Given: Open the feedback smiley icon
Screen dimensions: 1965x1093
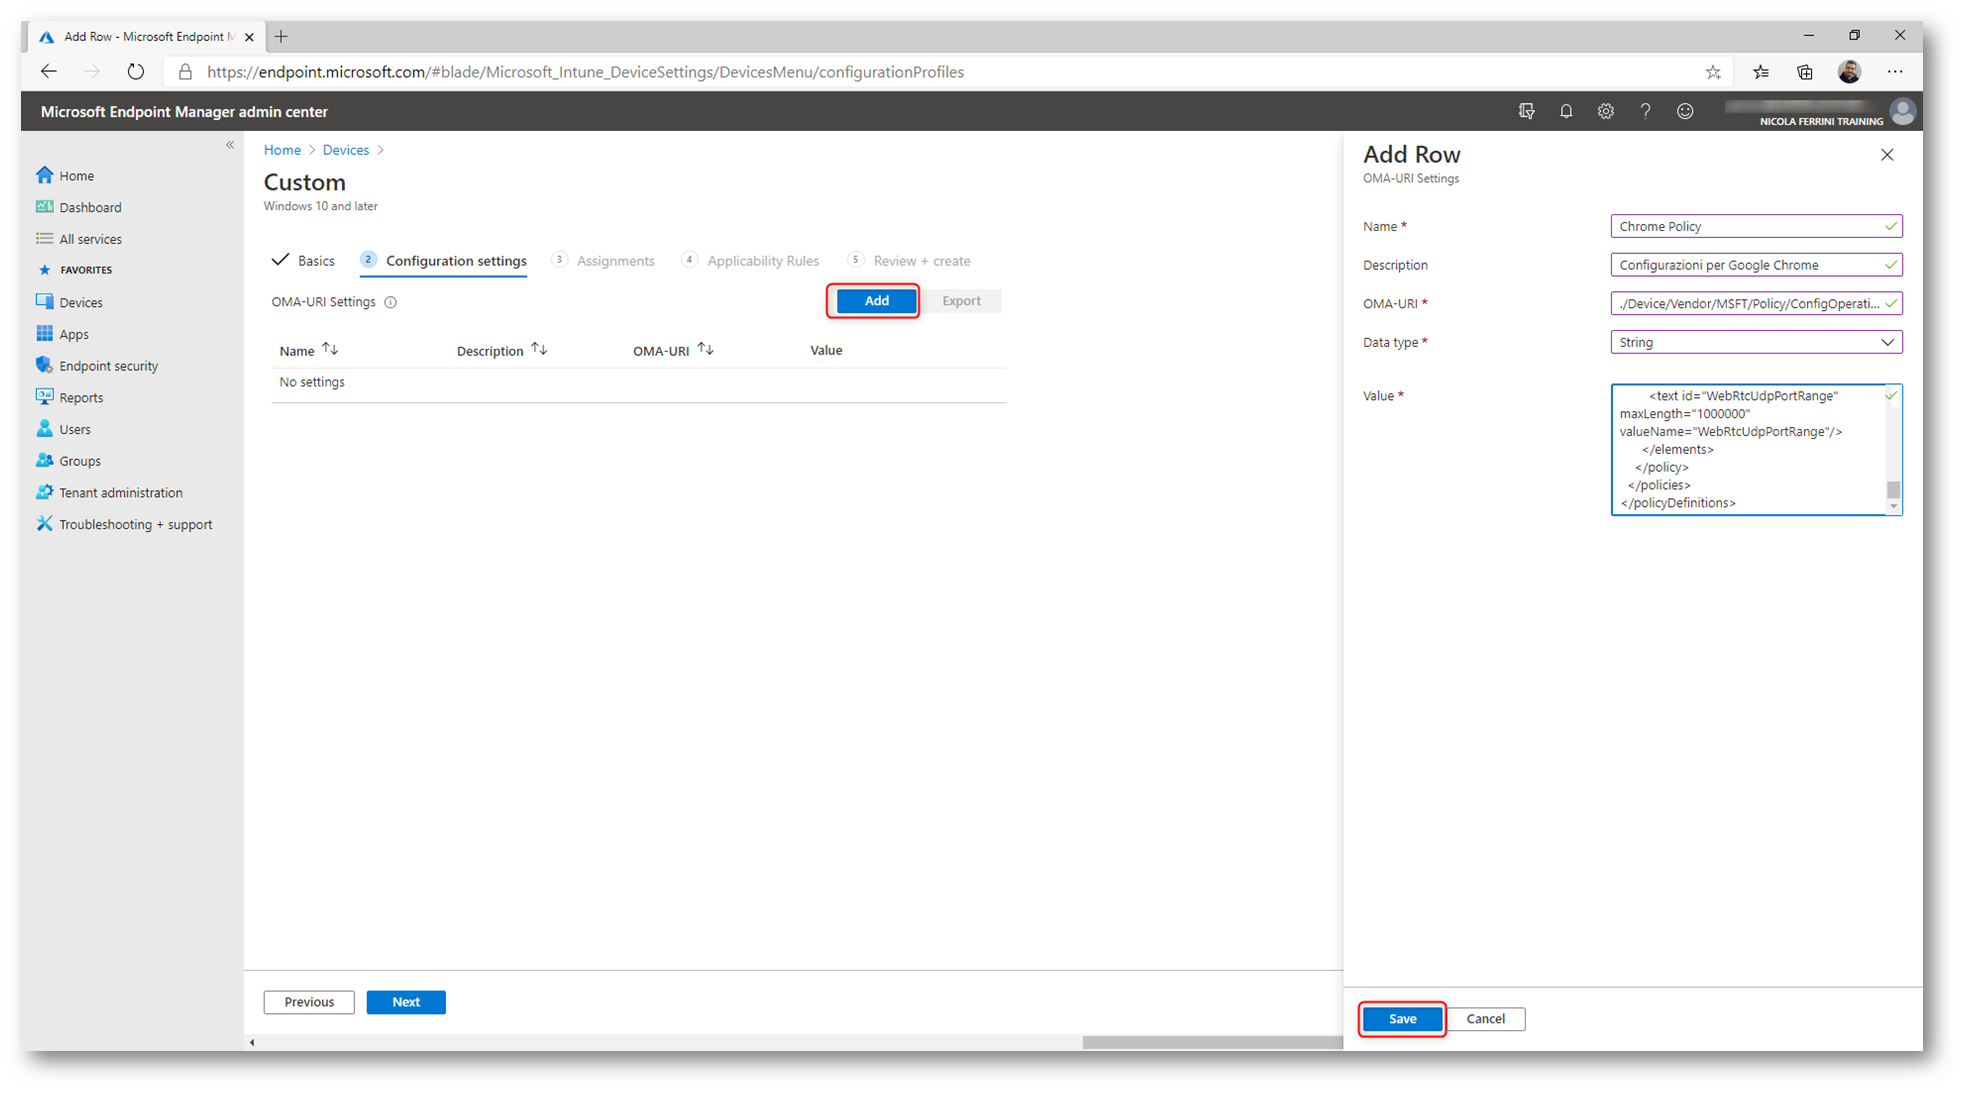Looking at the screenshot, I should 1685,112.
